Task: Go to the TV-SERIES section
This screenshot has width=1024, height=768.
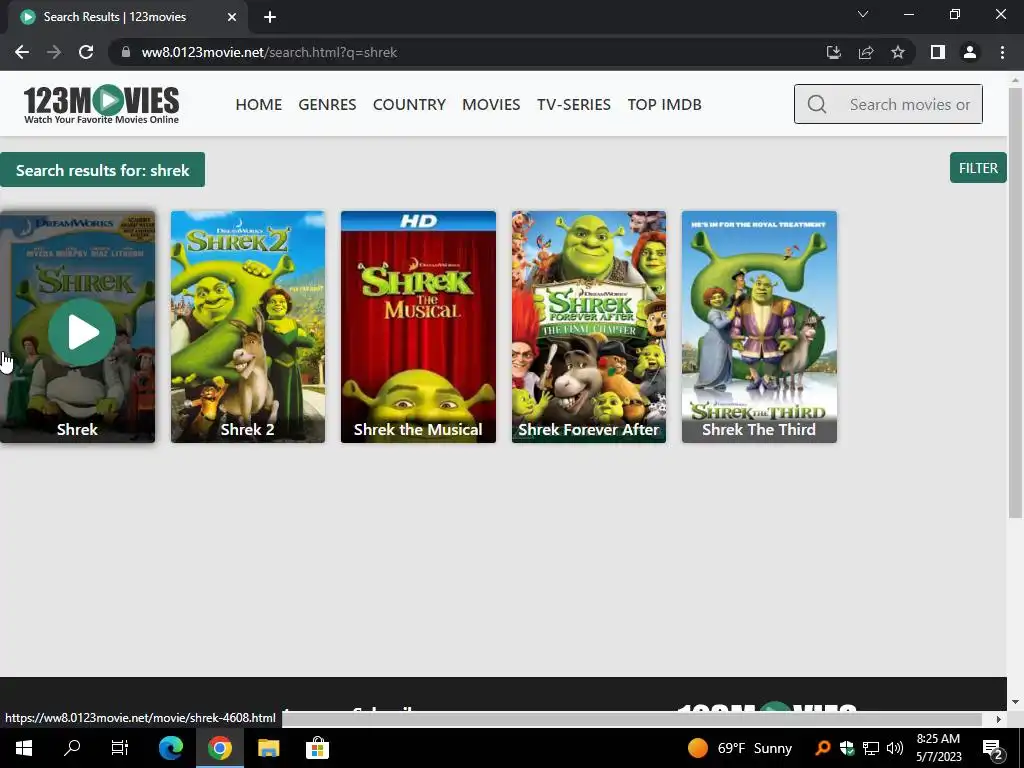Action: coord(573,104)
